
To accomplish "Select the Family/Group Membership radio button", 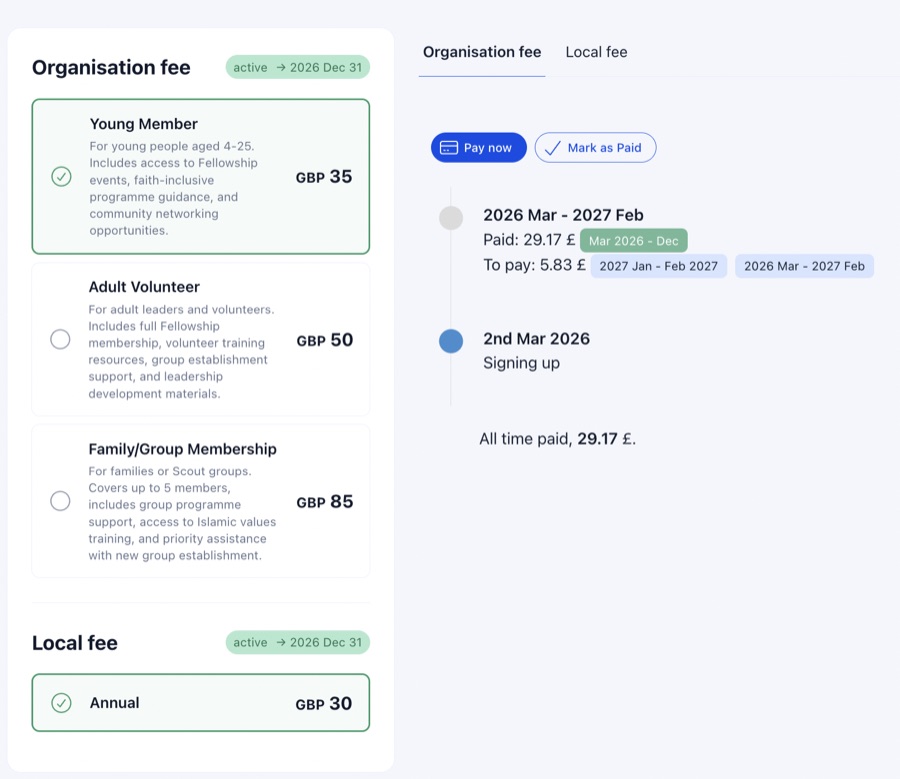I will (60, 501).
